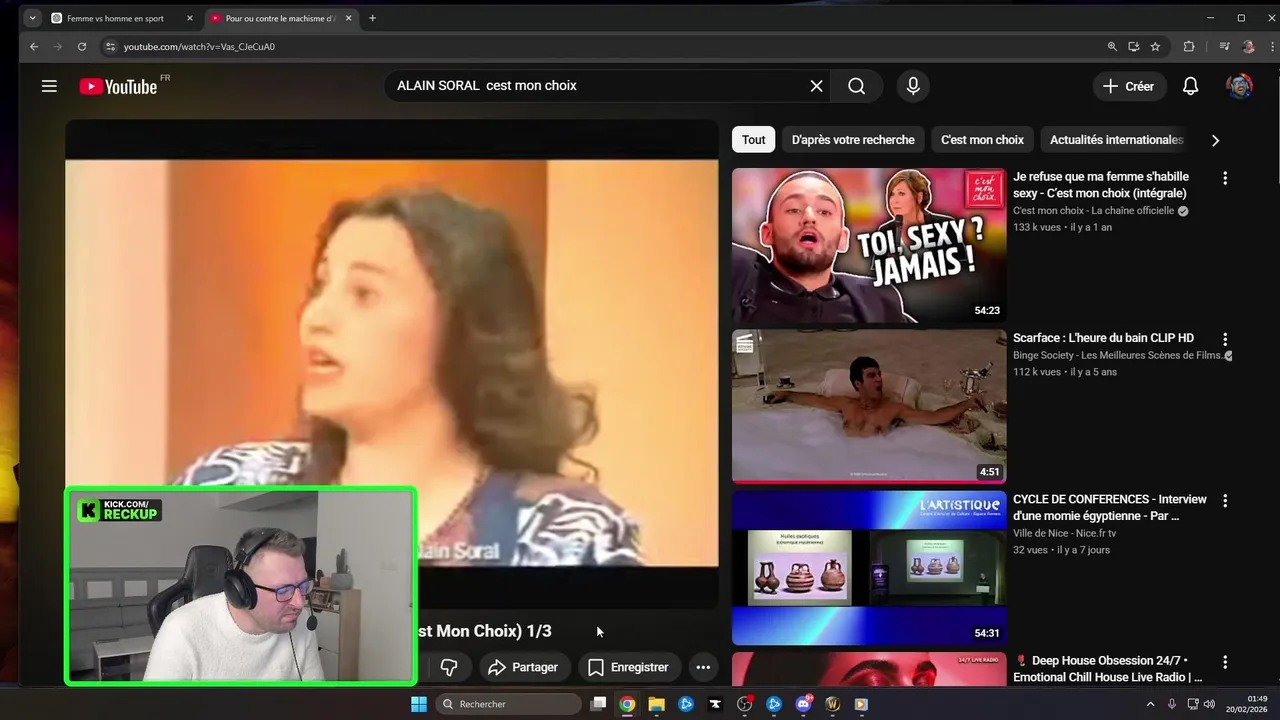Close the 'Femme vs homme en sport' tab

click(x=190, y=18)
